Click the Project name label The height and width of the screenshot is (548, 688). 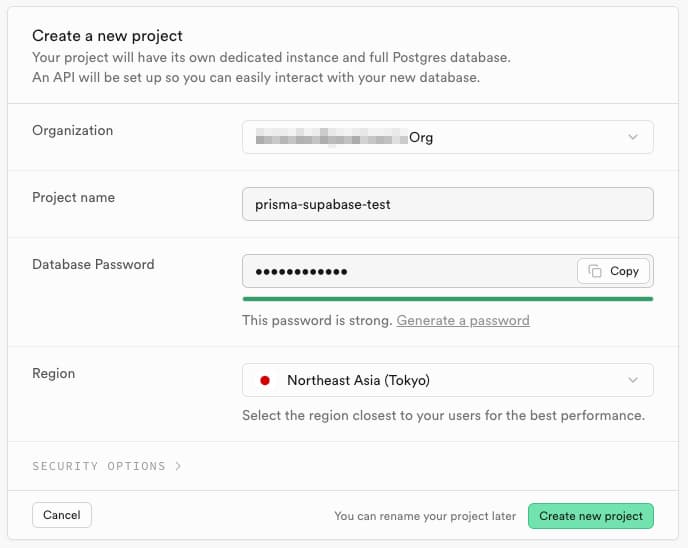pos(74,197)
